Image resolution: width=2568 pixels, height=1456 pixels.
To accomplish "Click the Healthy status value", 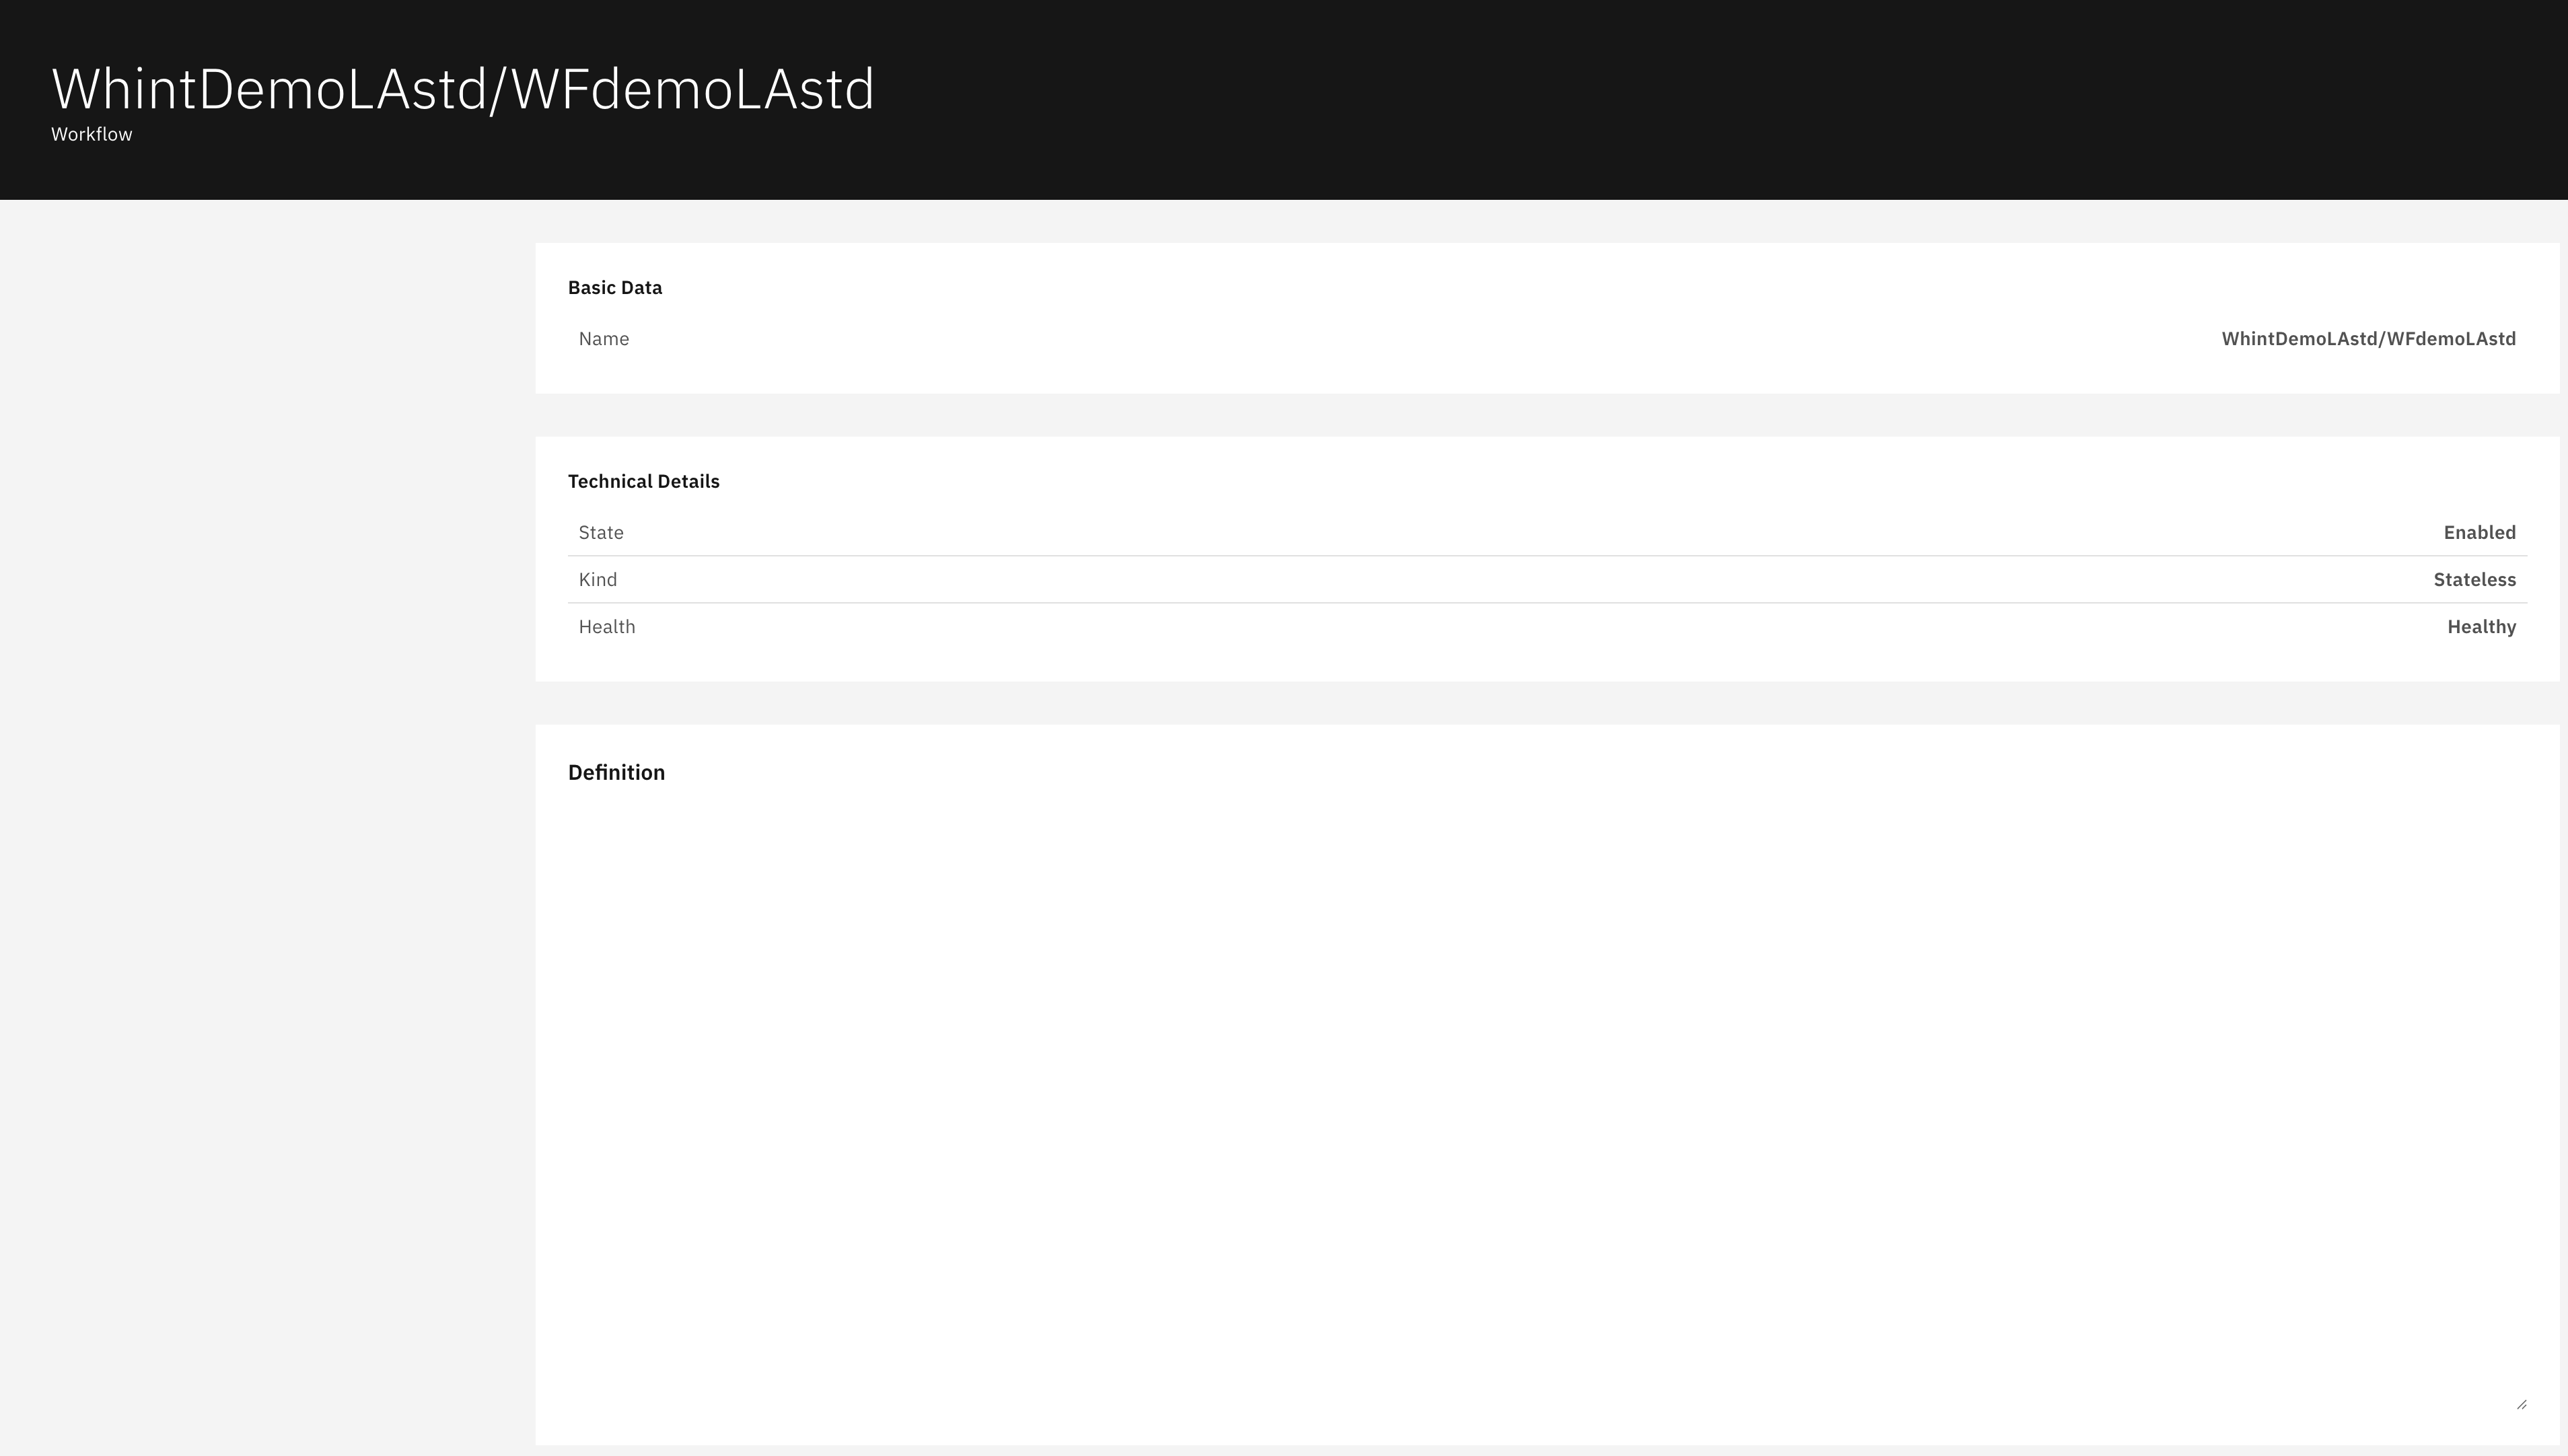I will [x=2481, y=627].
